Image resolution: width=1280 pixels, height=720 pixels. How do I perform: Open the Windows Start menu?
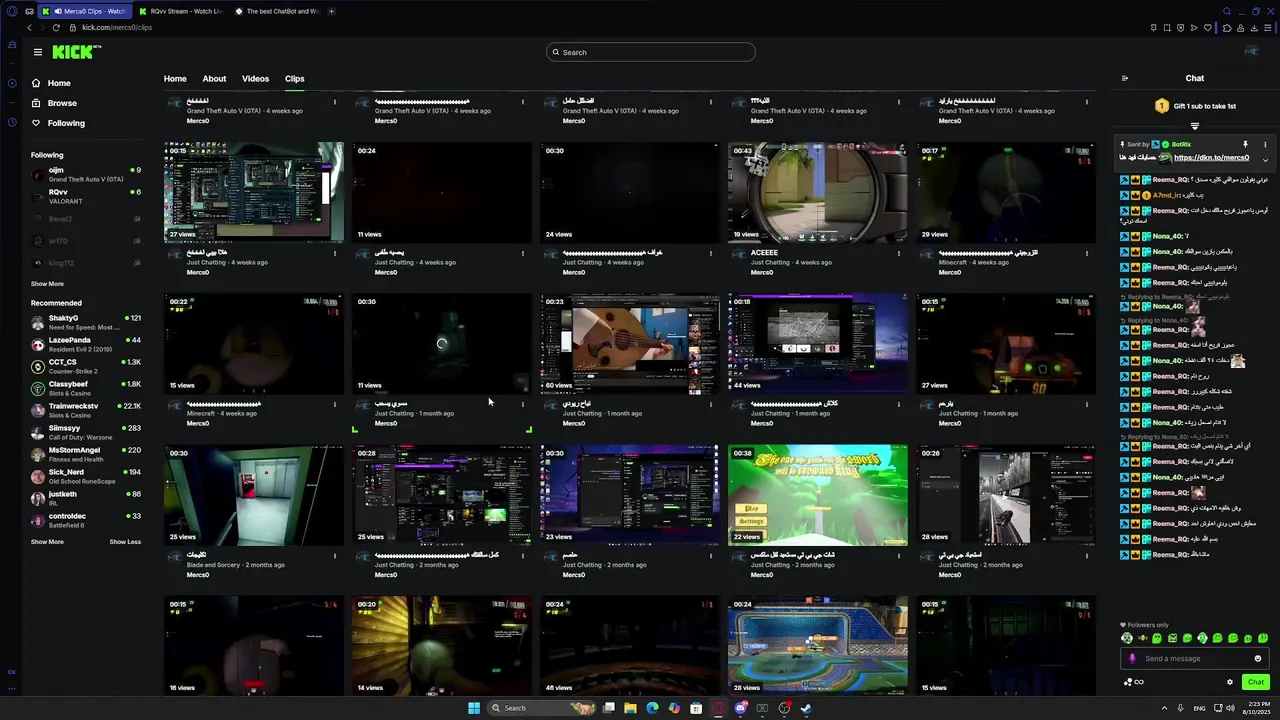474,708
